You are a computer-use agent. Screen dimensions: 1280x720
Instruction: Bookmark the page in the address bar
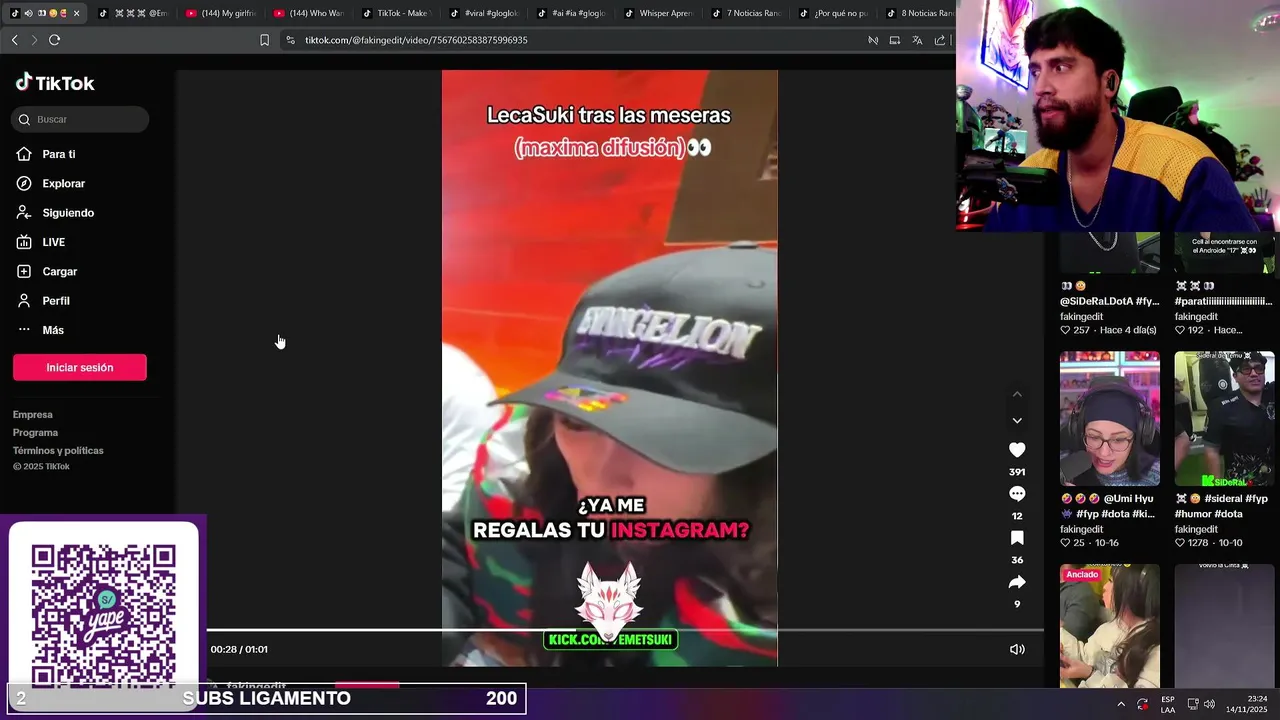coord(264,40)
